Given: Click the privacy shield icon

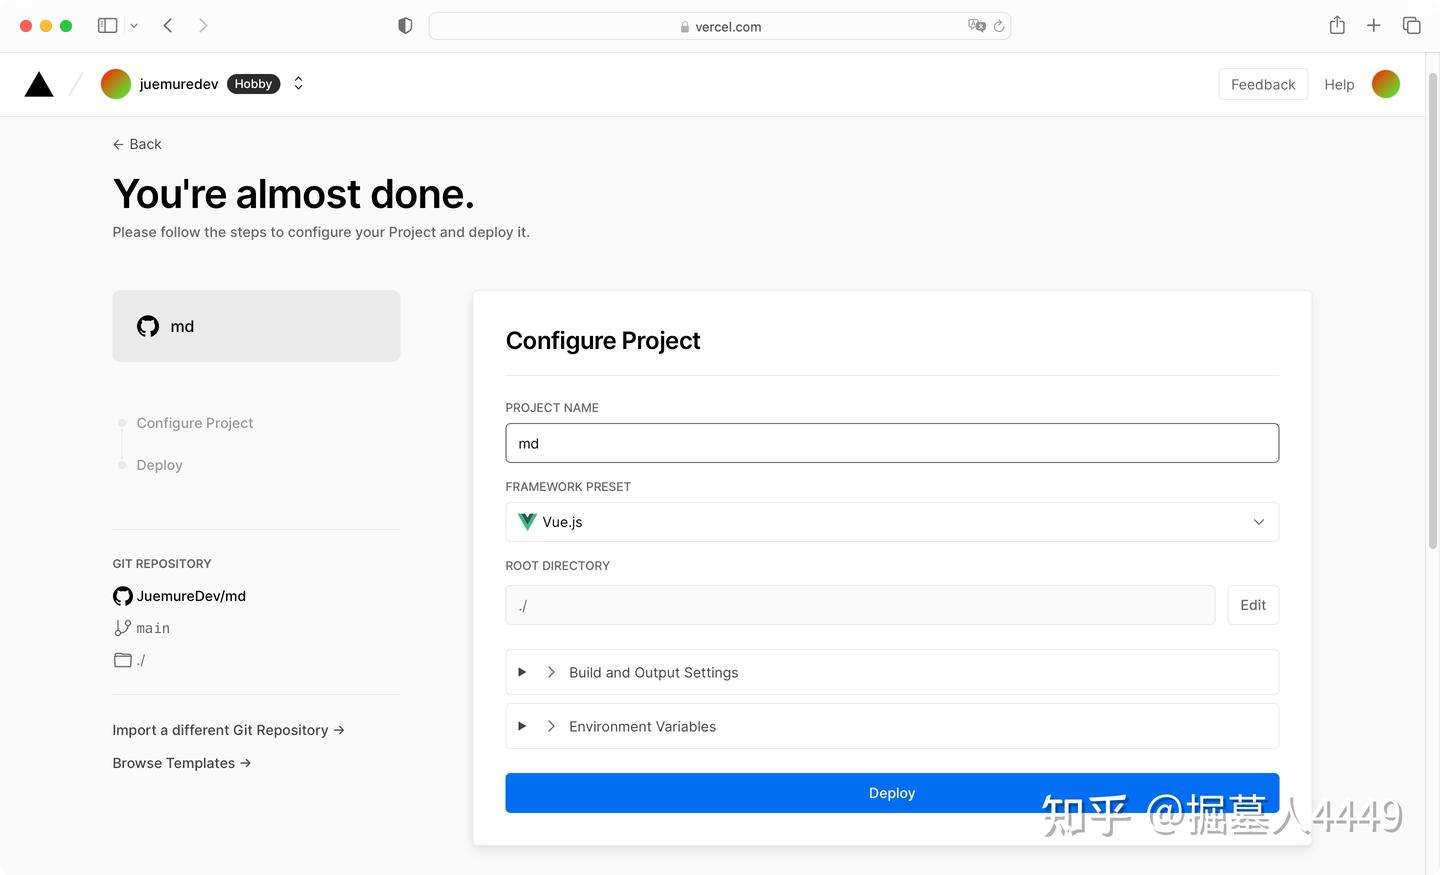Looking at the screenshot, I should point(405,26).
